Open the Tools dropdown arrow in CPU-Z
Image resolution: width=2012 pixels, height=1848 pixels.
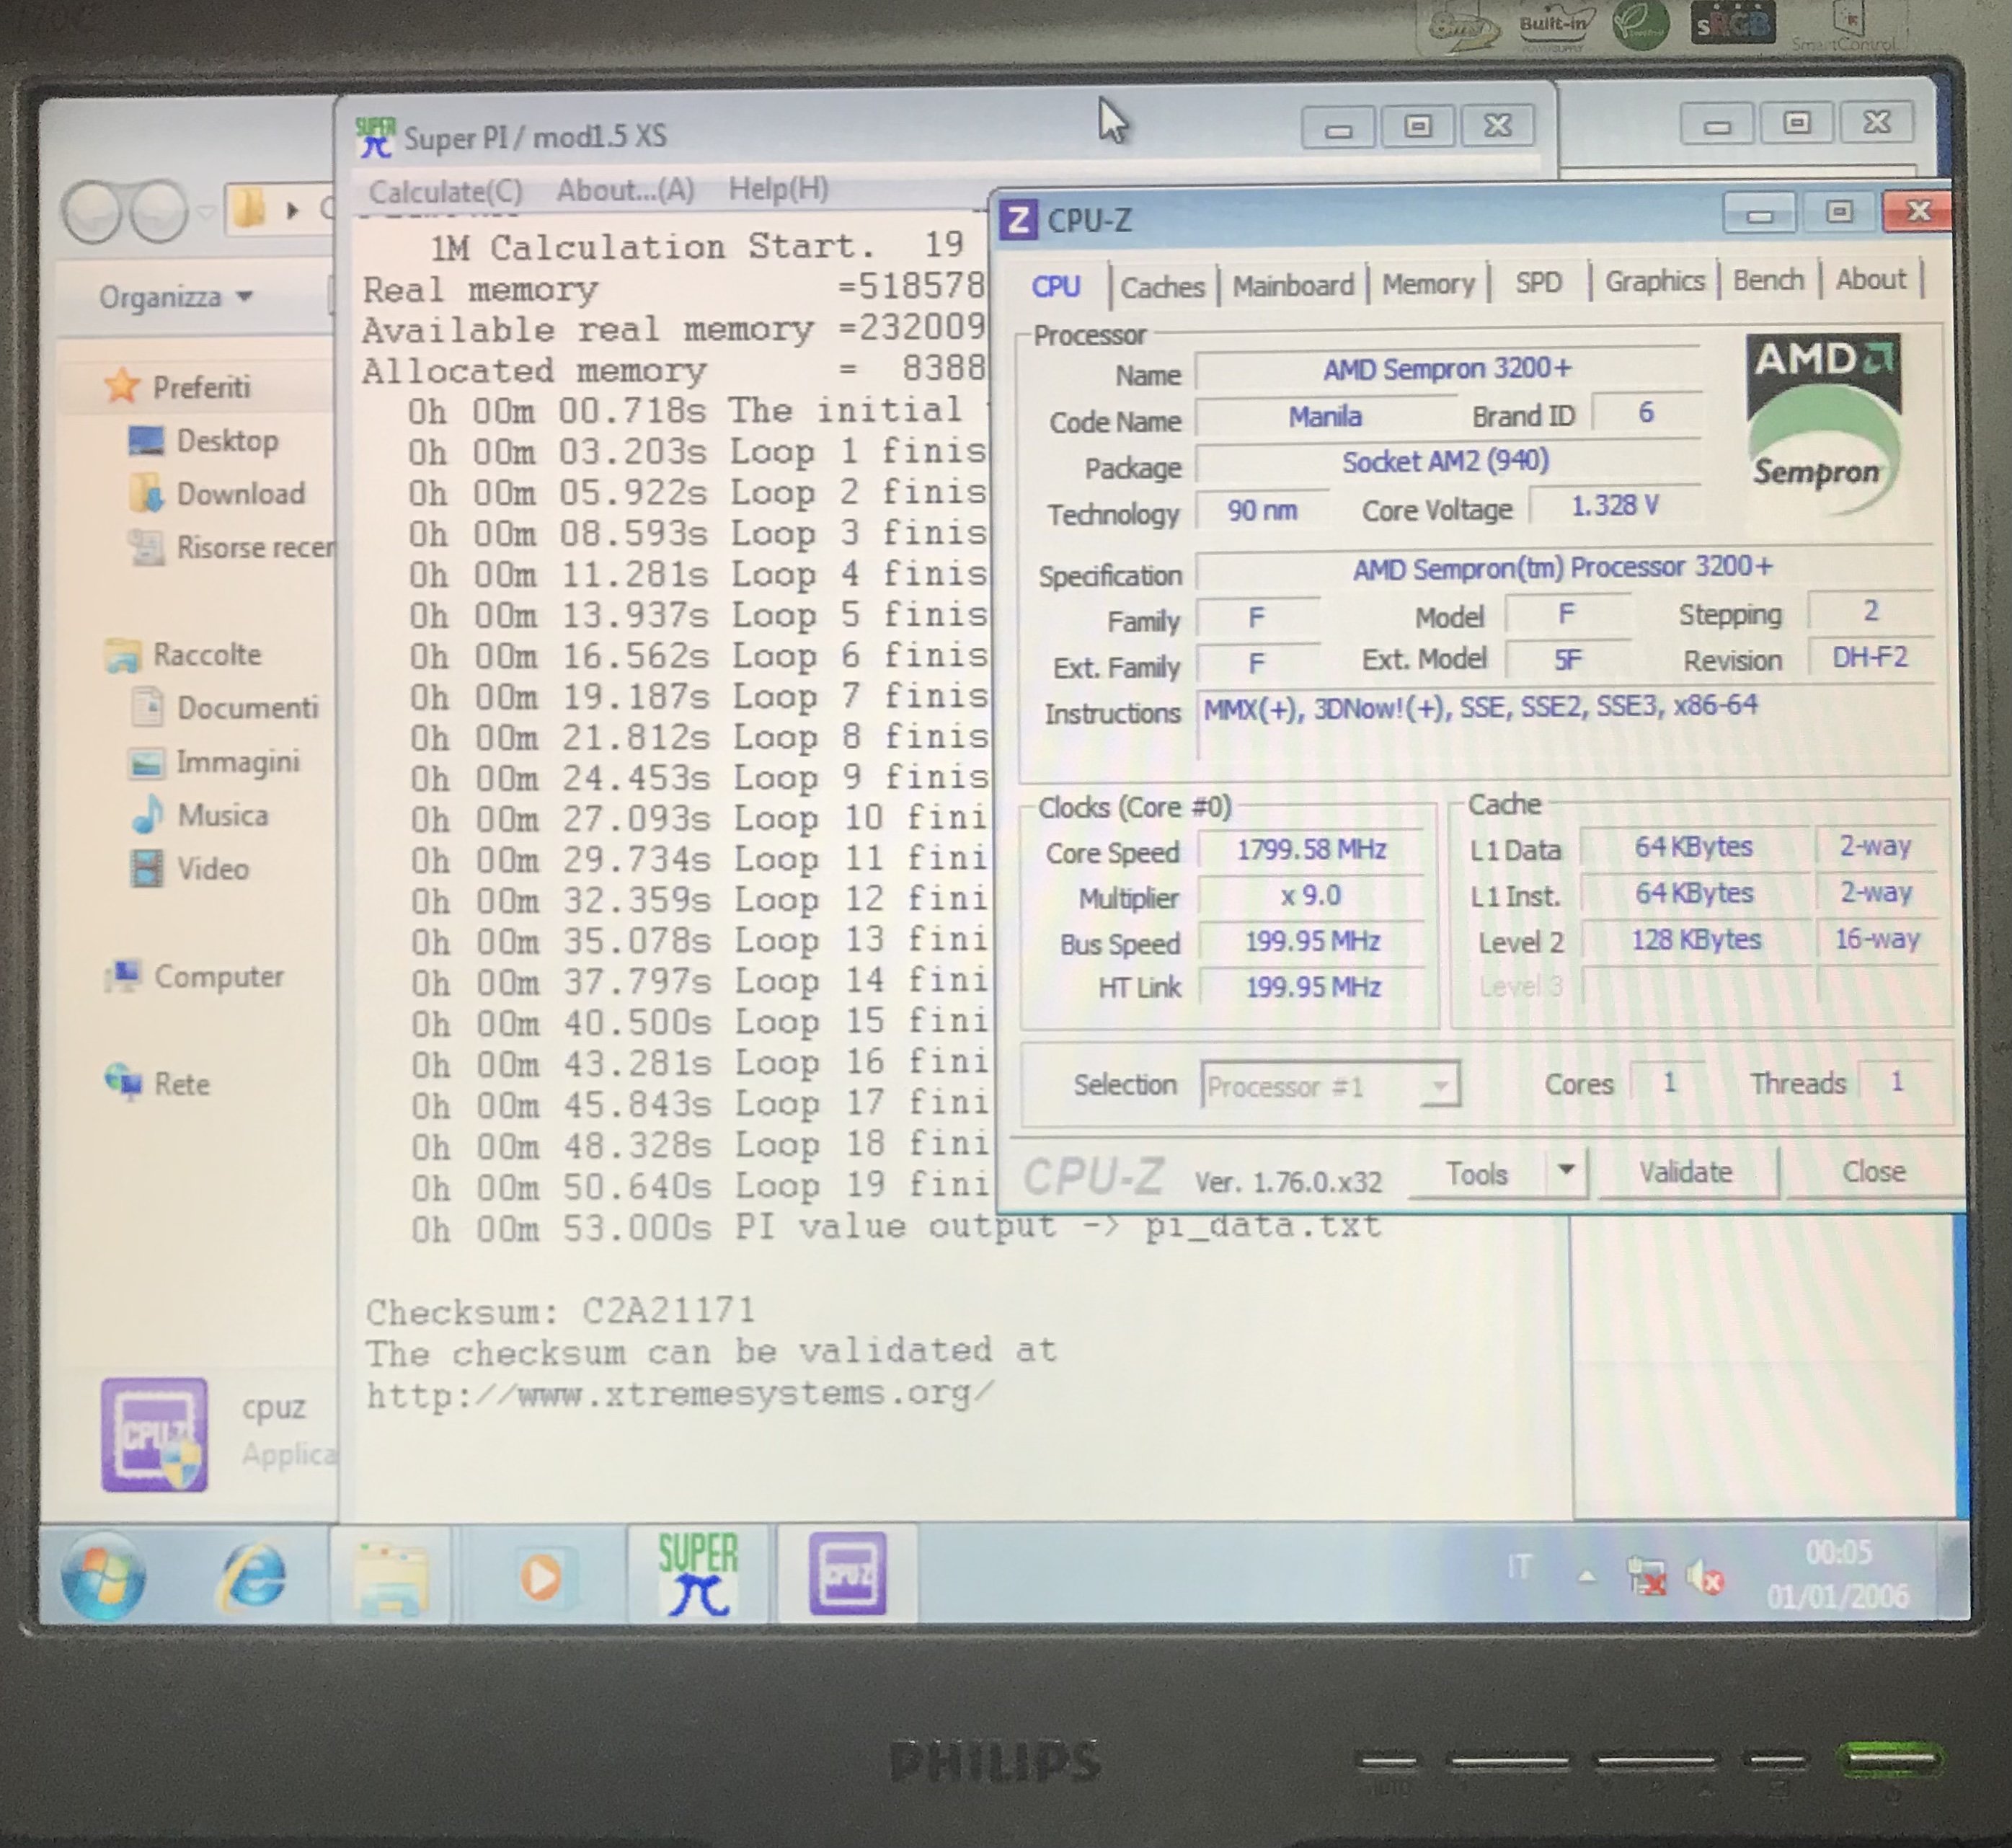[x=1566, y=1169]
